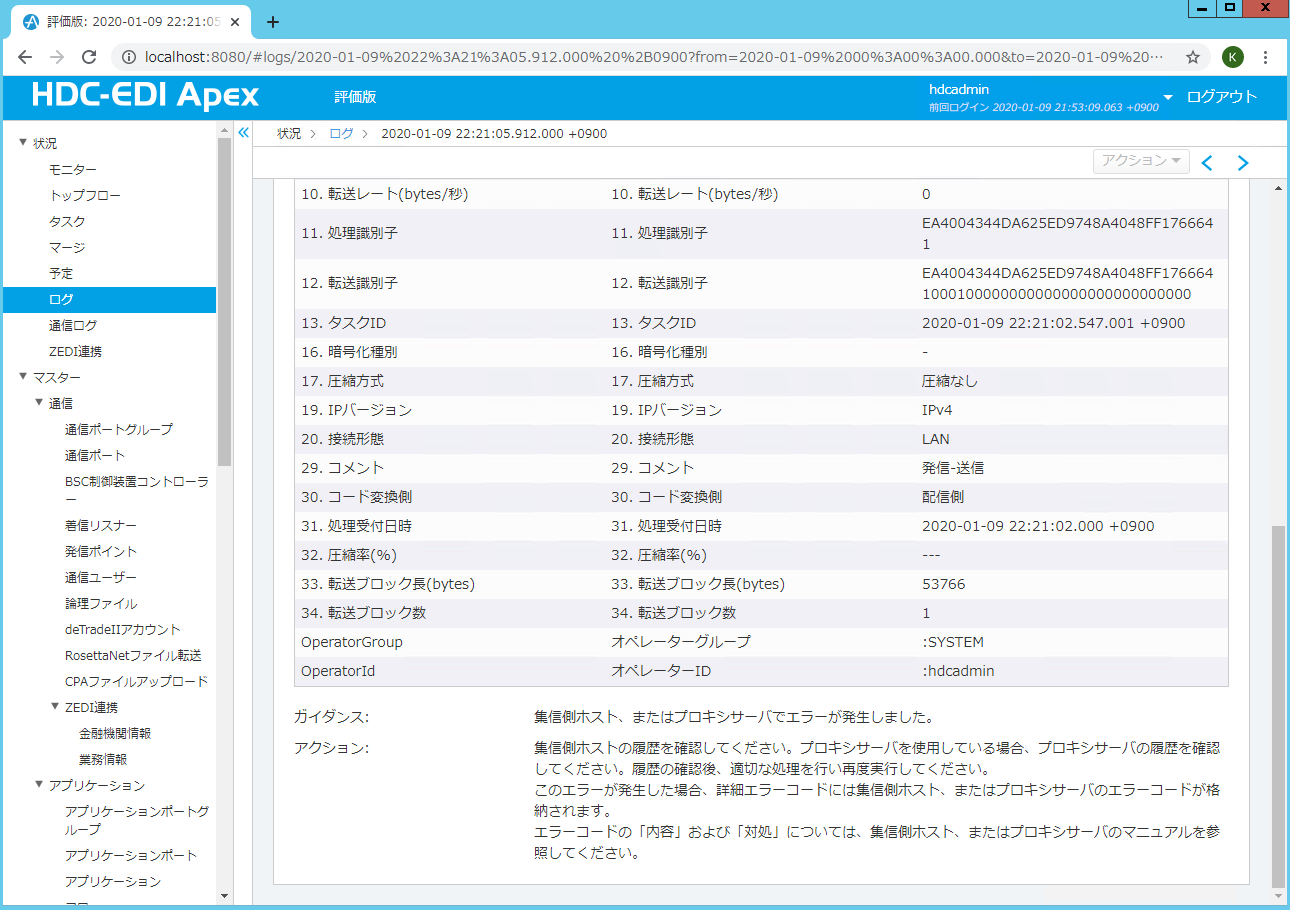Viewport: 1290px width, 910px height.
Task: Click the :SYSTEM operator group value
Action: pos(953,642)
